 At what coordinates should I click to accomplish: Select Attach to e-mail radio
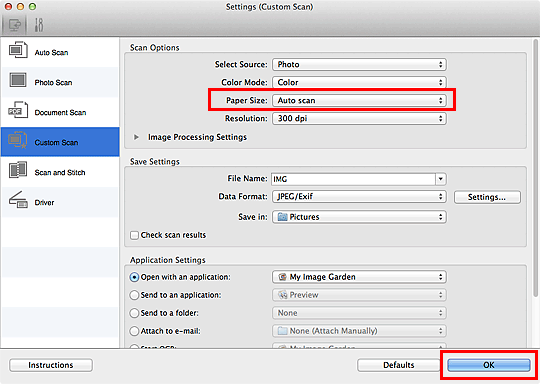tap(134, 331)
